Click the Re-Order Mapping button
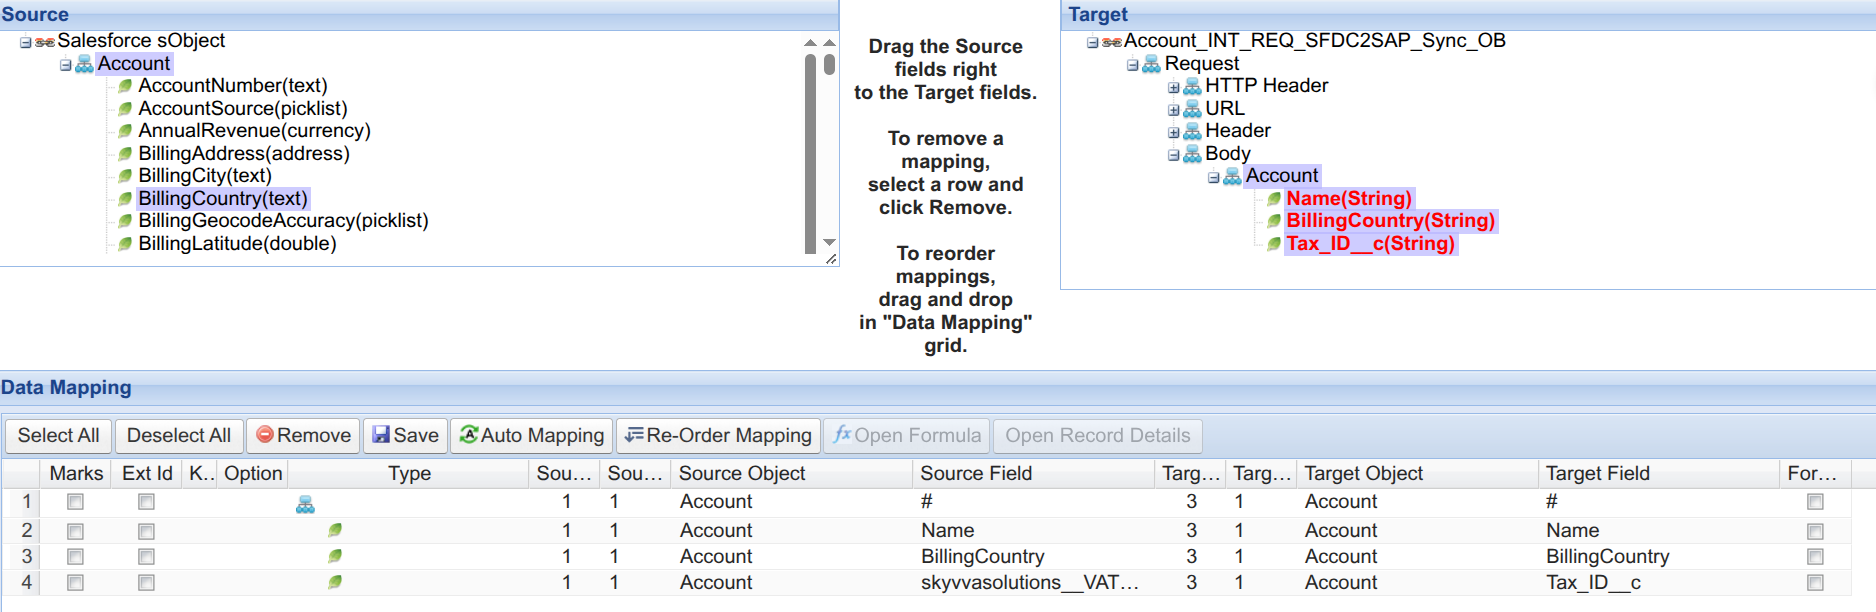Viewport: 1876px width, 612px height. [718, 436]
